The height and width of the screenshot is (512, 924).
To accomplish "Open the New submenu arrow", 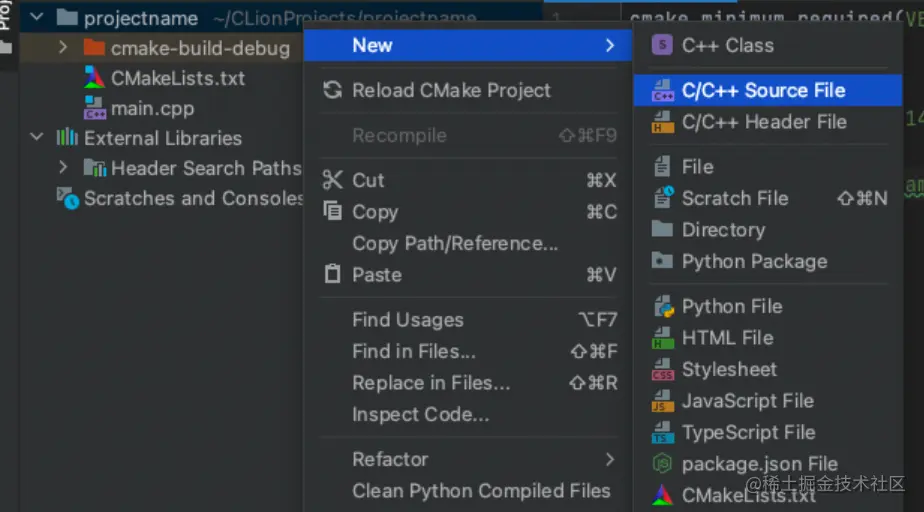I will pos(610,45).
